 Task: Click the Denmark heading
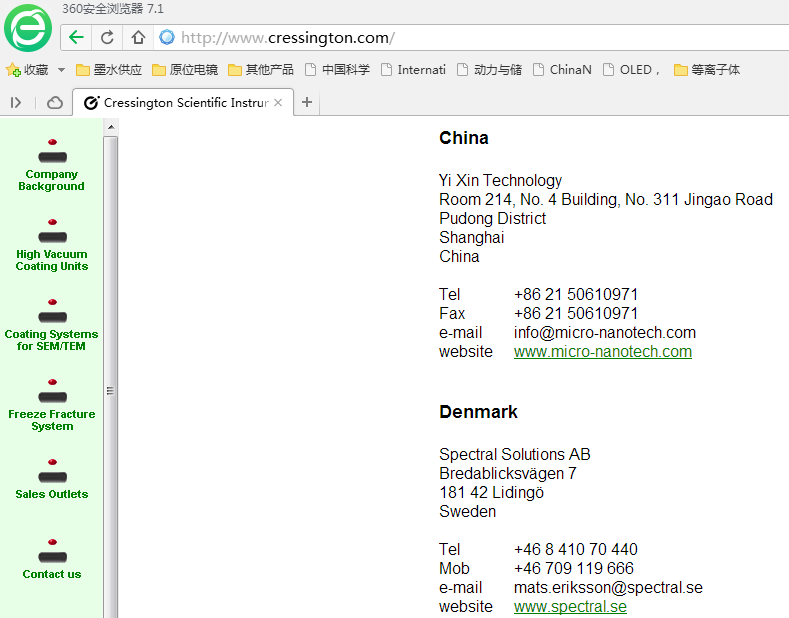478,412
